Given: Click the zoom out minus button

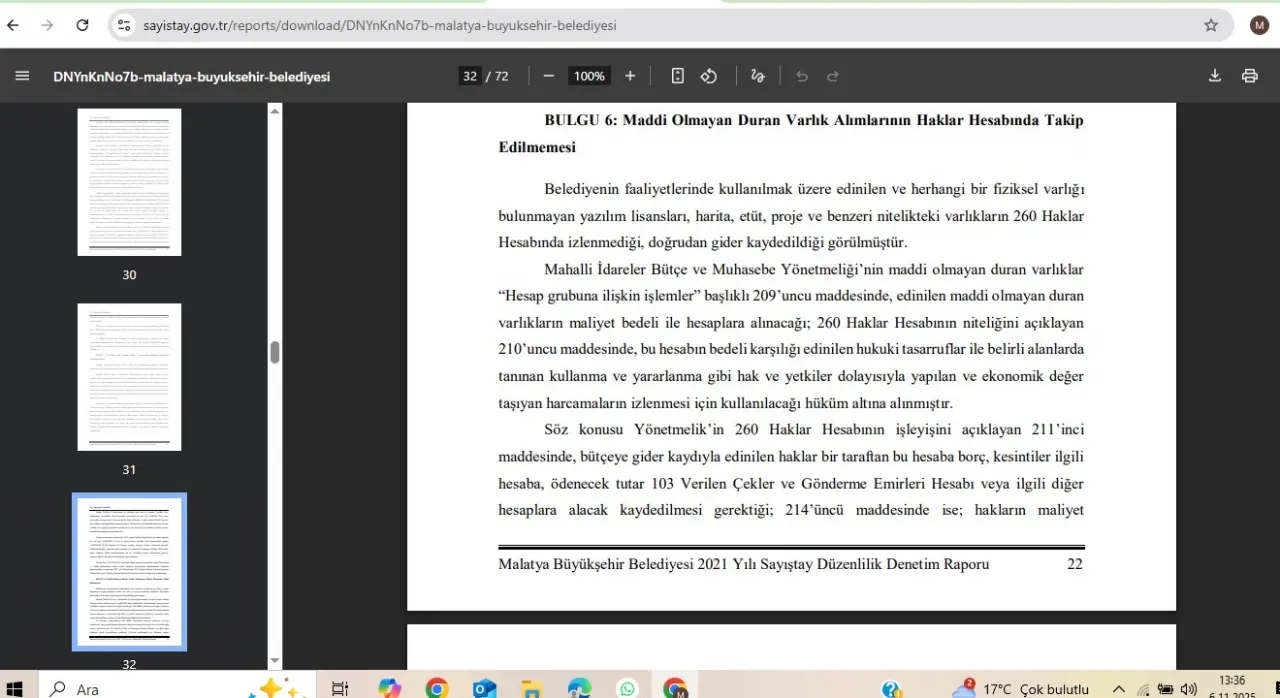Looking at the screenshot, I should click(x=548, y=76).
